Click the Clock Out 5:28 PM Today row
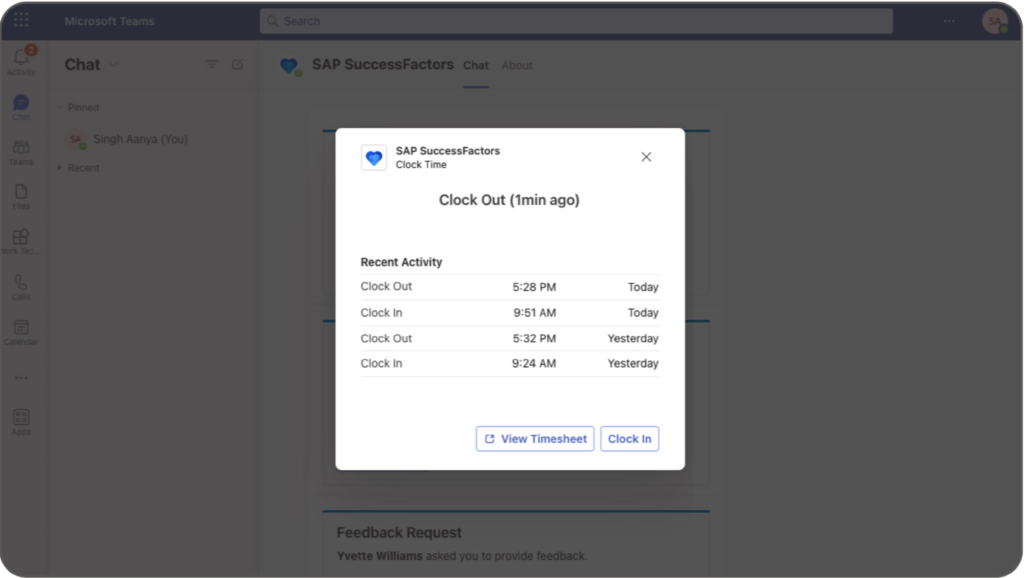 click(509, 287)
